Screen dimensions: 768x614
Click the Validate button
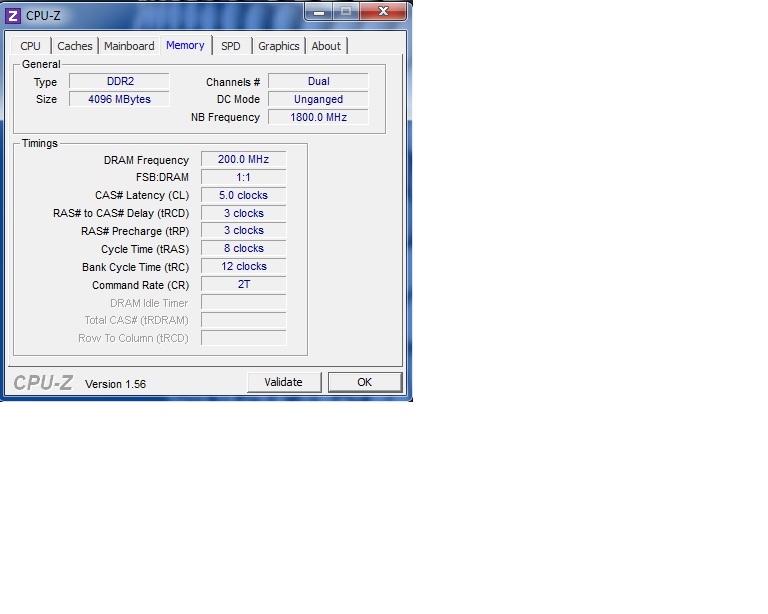284,382
